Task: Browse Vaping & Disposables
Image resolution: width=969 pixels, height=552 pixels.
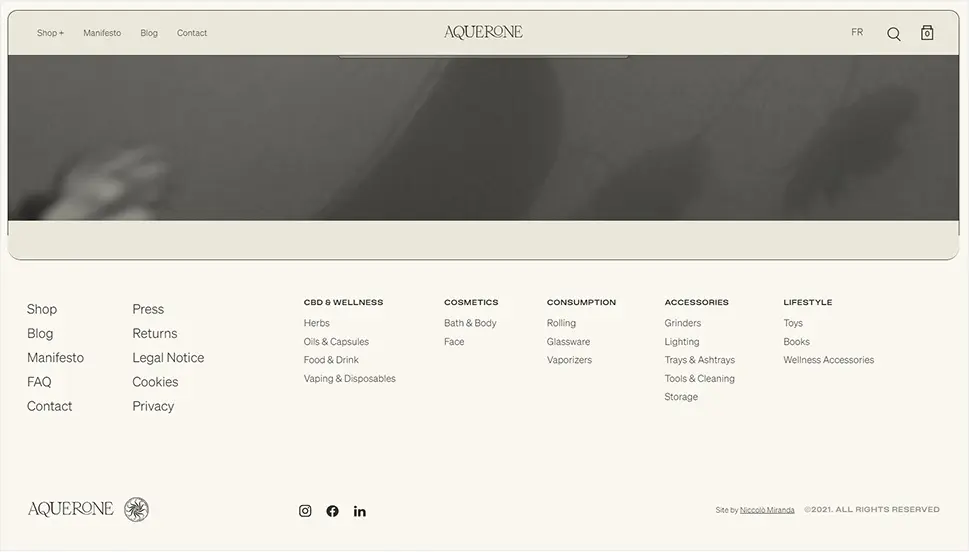Action: (350, 378)
